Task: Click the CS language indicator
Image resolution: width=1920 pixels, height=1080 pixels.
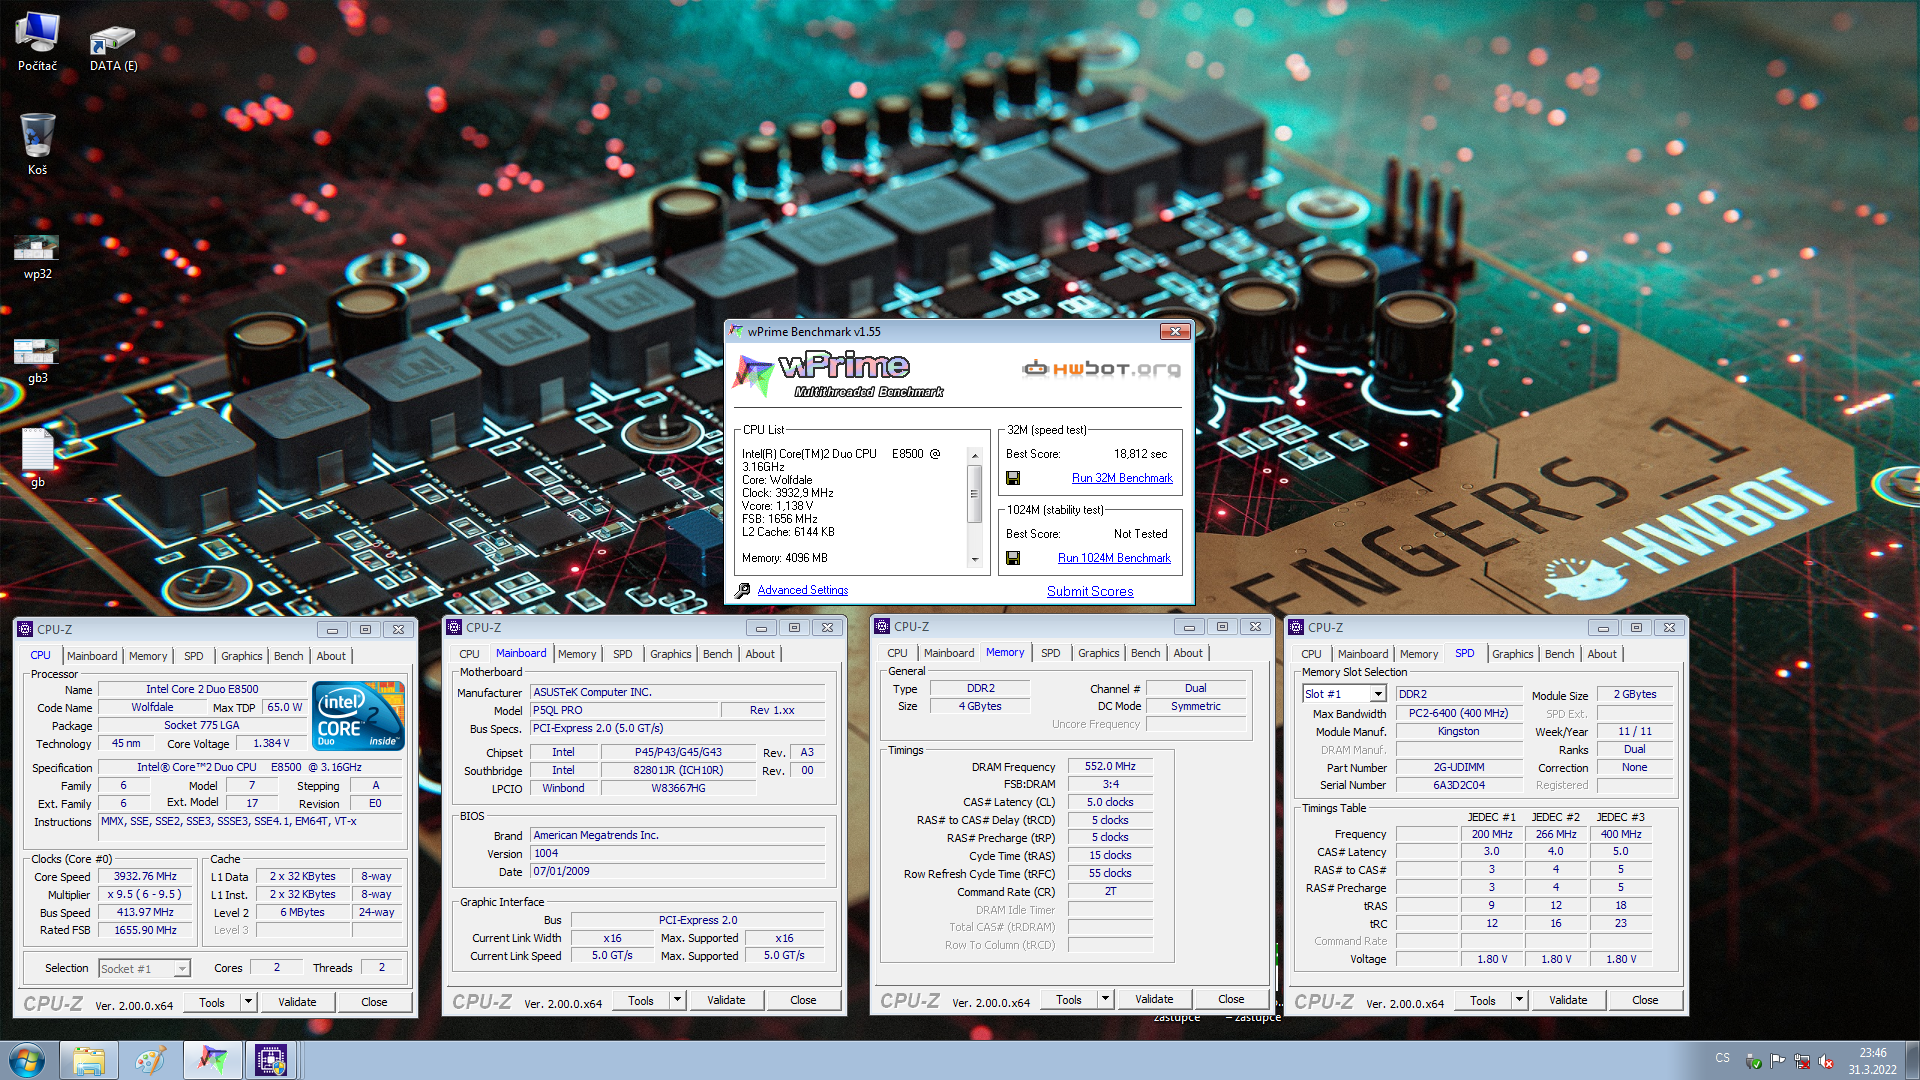Action: [1722, 1058]
